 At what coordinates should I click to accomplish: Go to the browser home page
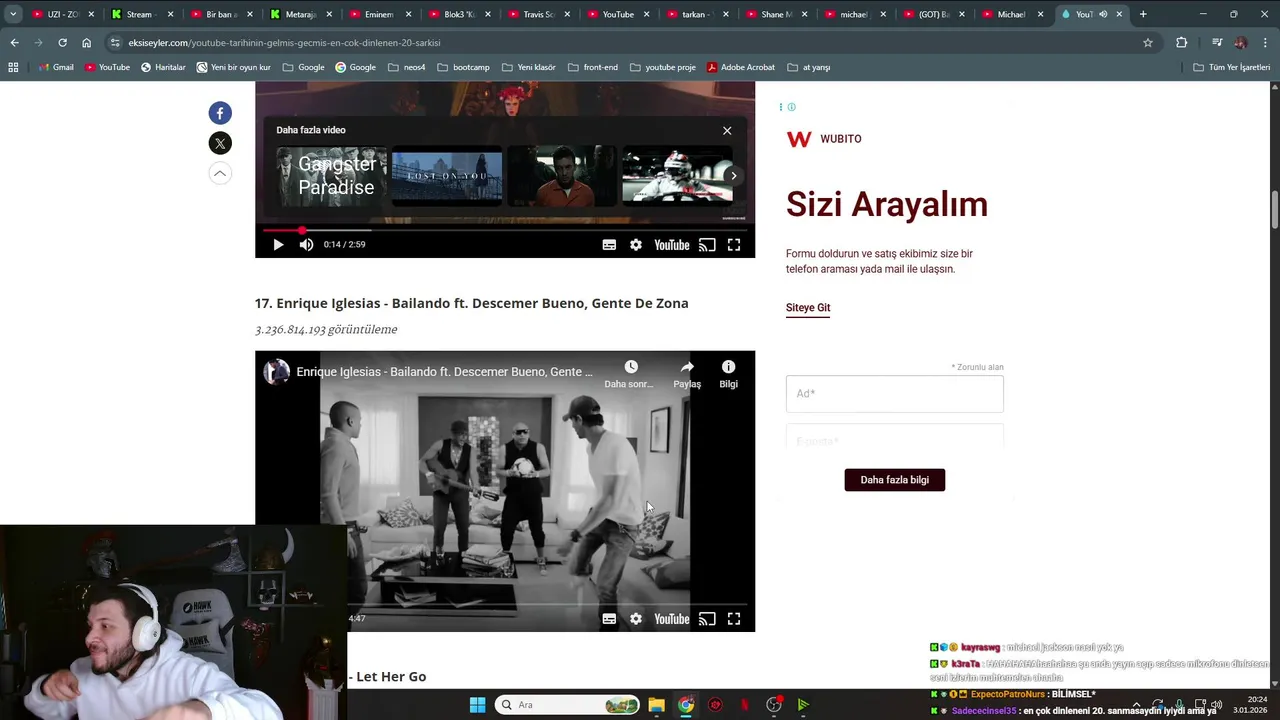point(86,43)
